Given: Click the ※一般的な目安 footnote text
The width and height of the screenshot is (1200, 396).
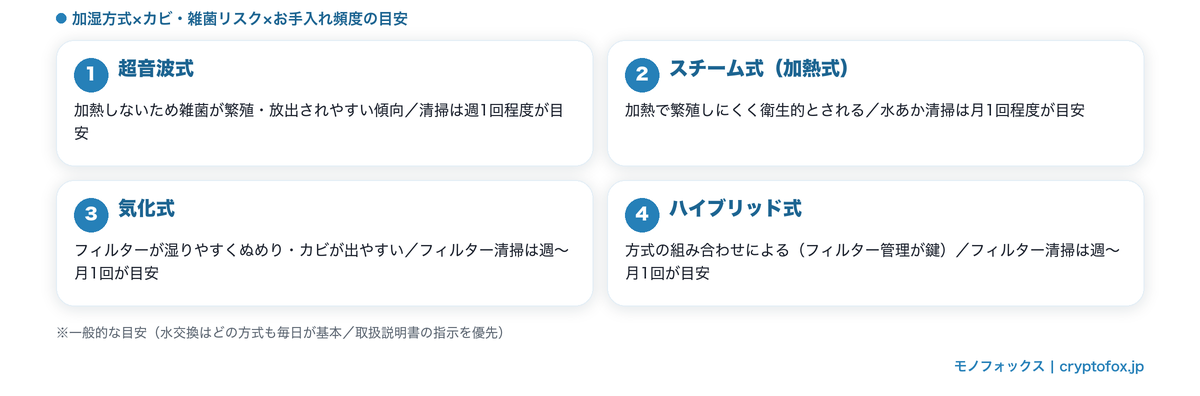Looking at the screenshot, I should point(280,332).
